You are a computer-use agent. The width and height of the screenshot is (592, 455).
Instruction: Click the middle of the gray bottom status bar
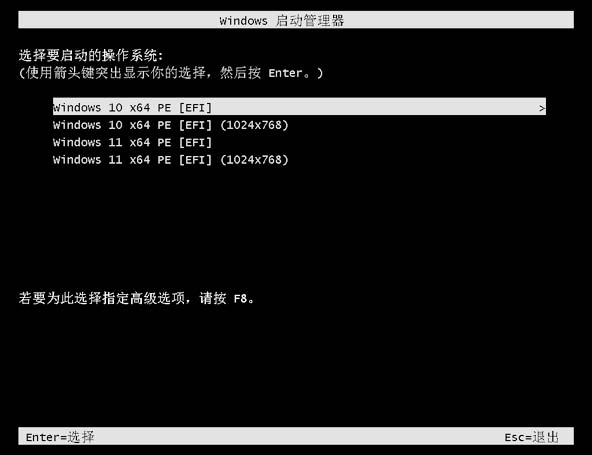click(x=296, y=436)
